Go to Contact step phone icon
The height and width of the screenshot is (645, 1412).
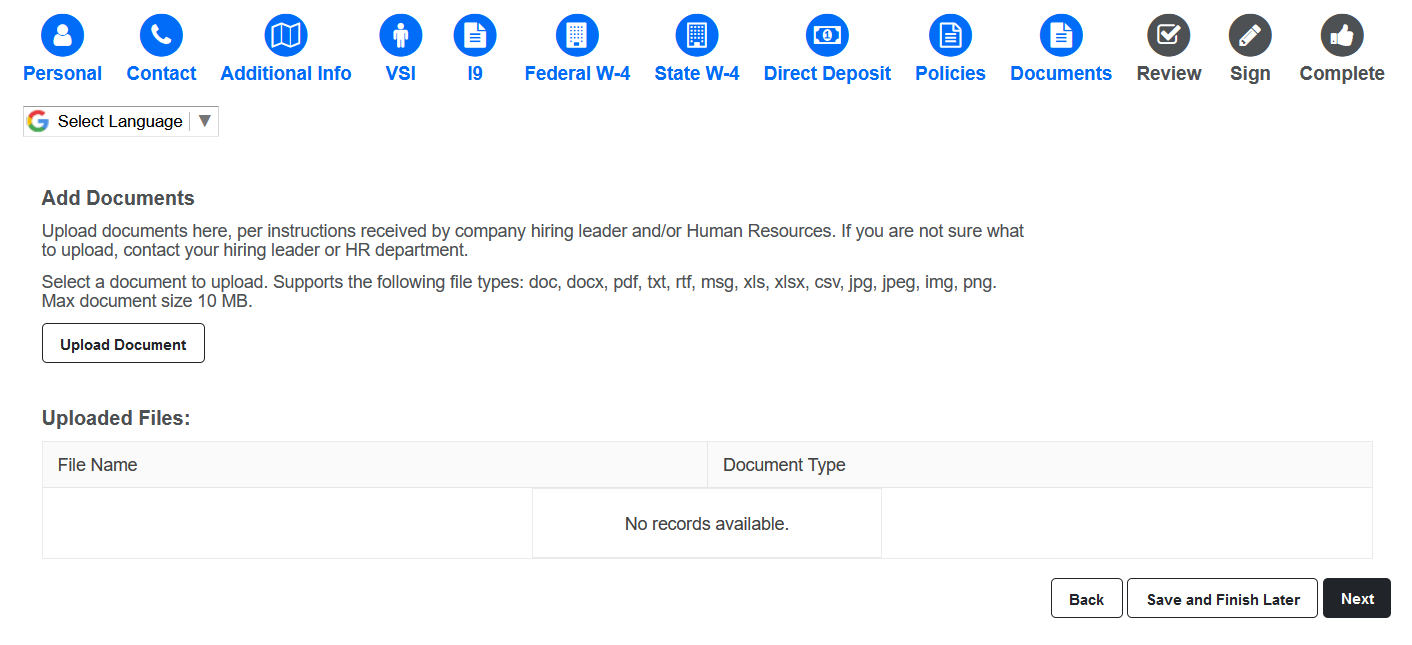pos(161,36)
